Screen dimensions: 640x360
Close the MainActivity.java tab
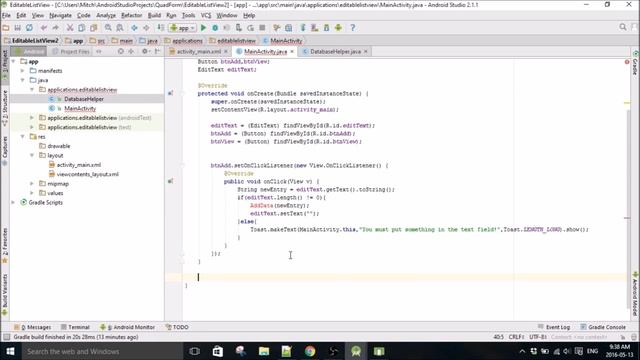click(292, 51)
